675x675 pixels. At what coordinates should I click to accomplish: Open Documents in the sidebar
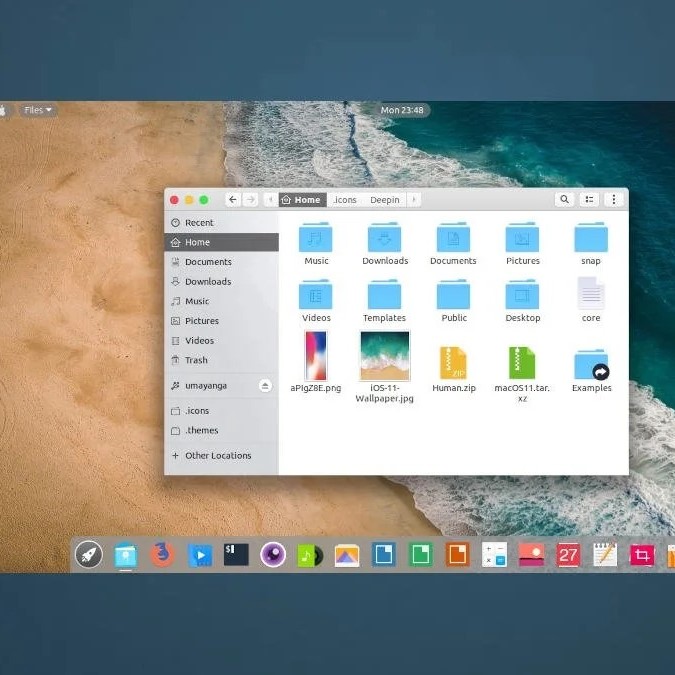tap(221, 262)
